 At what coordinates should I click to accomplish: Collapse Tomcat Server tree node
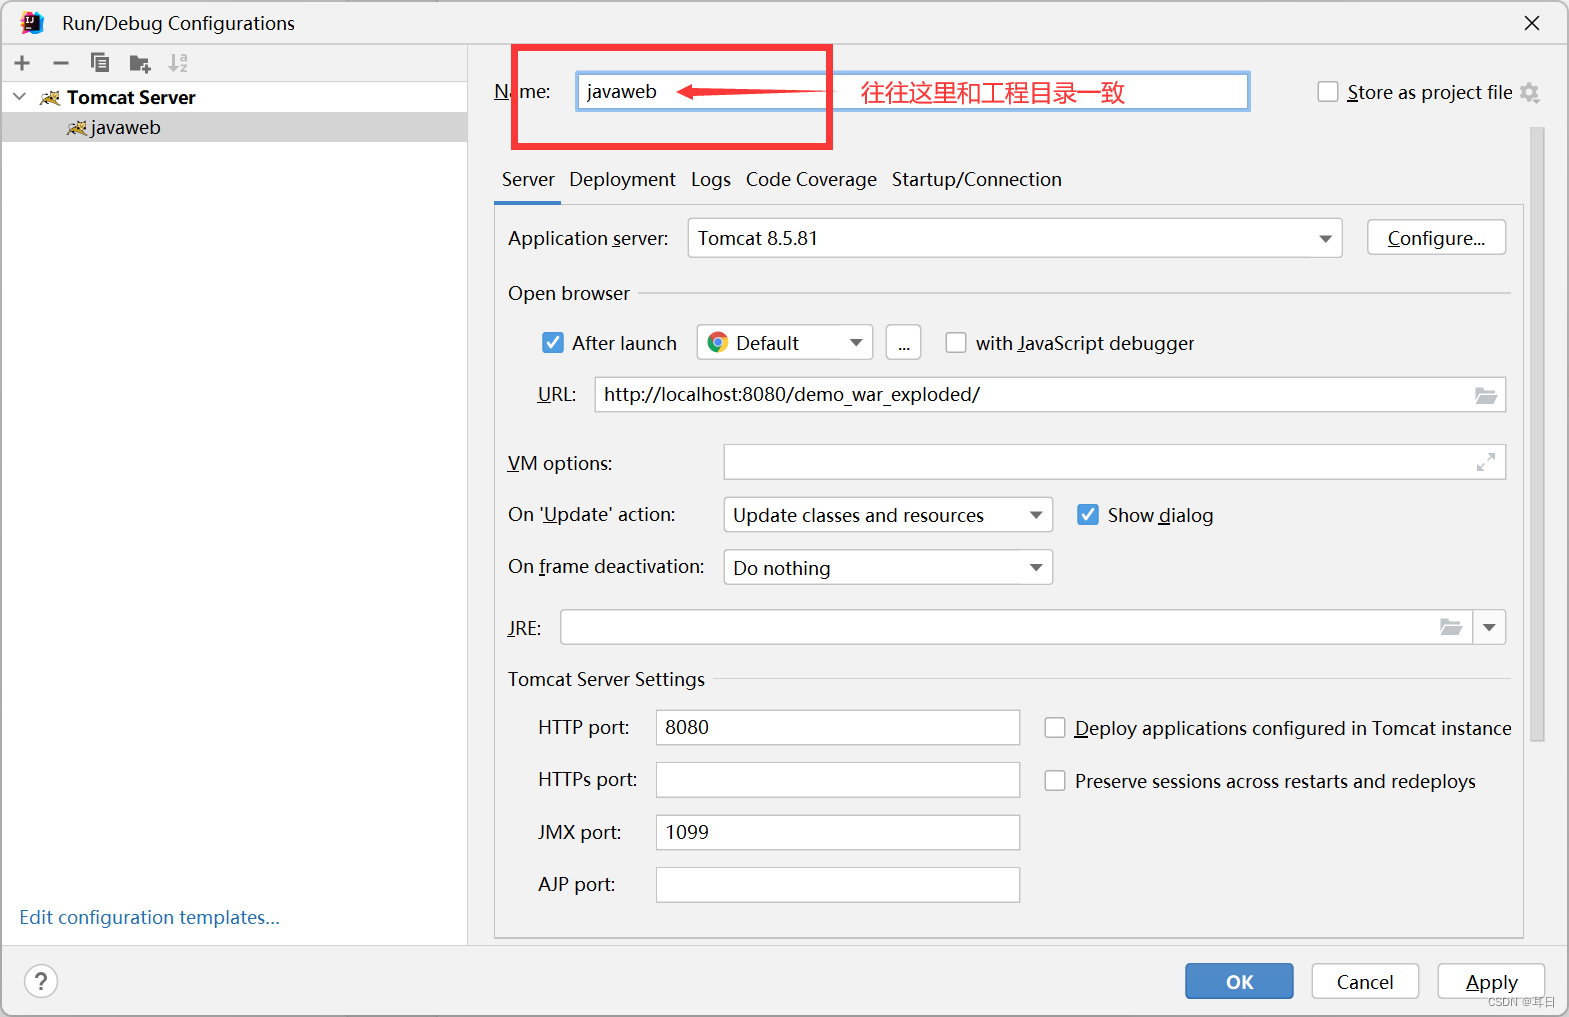19,97
